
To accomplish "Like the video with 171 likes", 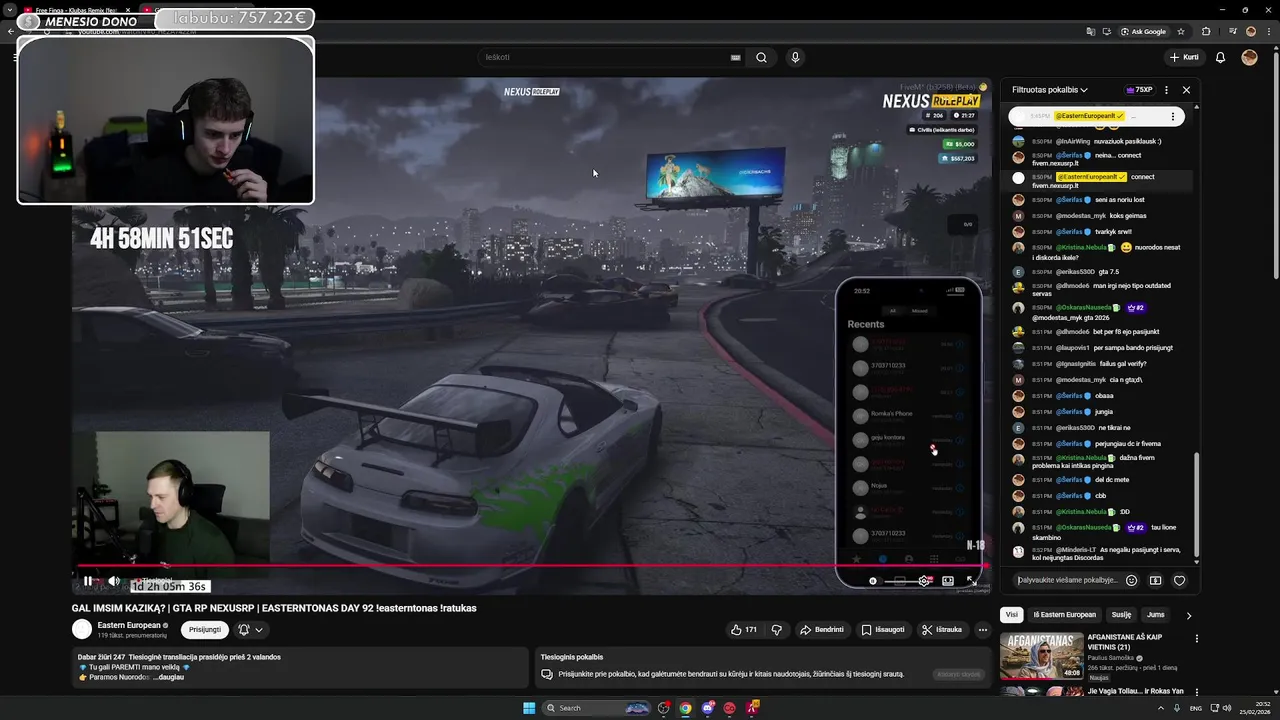I will [x=743, y=630].
